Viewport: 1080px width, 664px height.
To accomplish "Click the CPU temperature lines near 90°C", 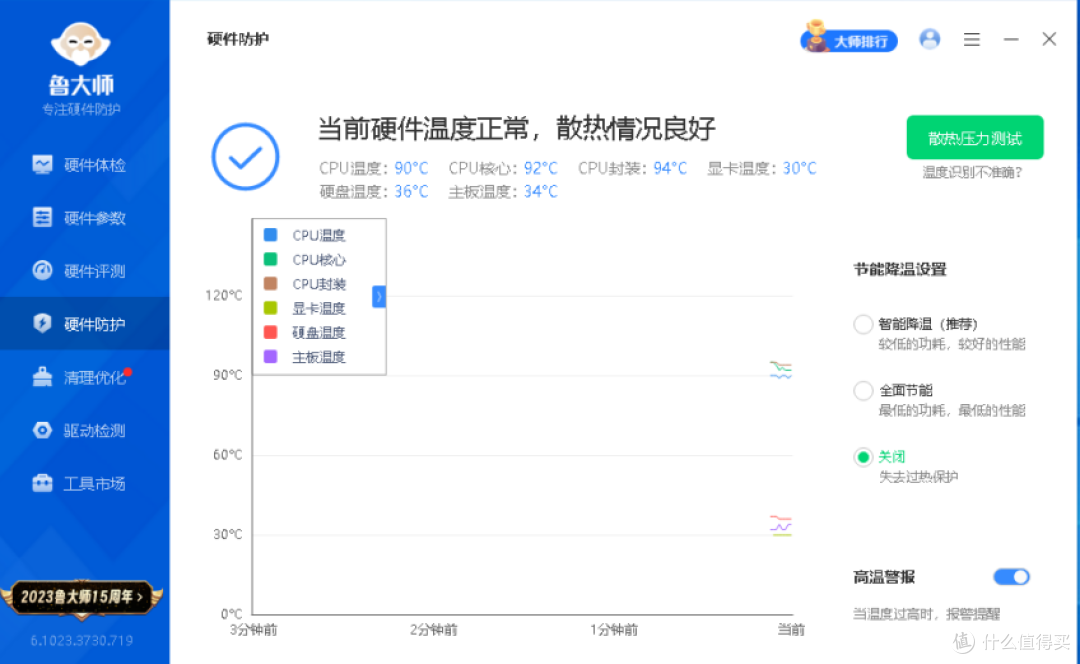I will [780, 370].
